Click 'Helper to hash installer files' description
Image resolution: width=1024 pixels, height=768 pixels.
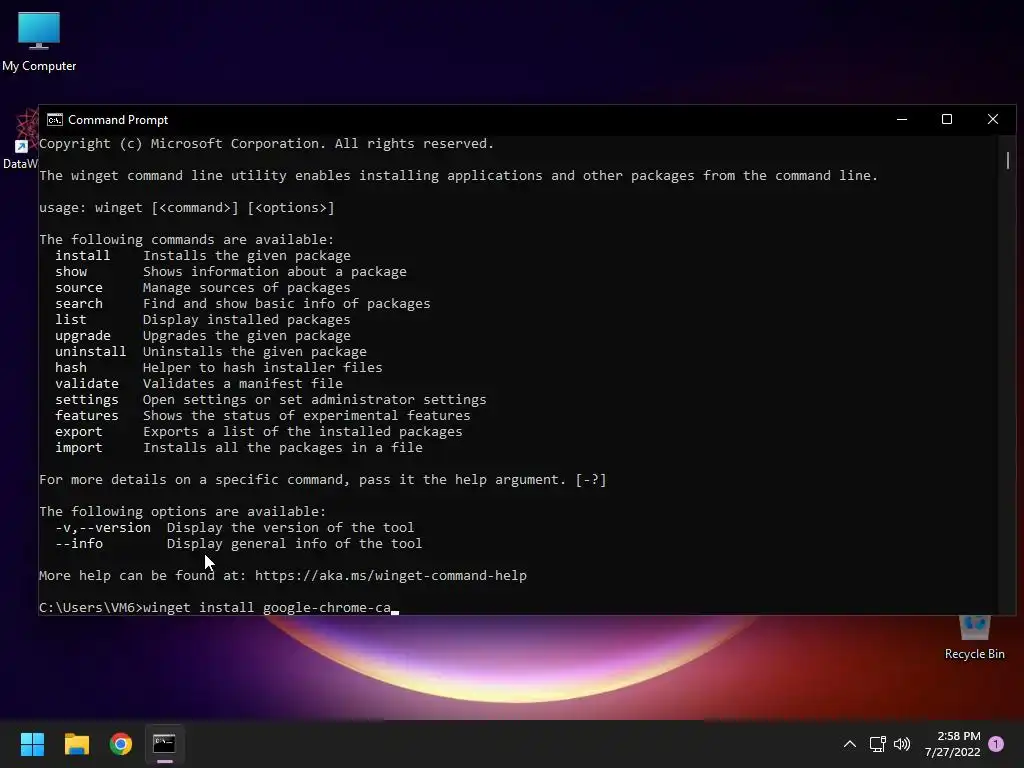coord(263,368)
